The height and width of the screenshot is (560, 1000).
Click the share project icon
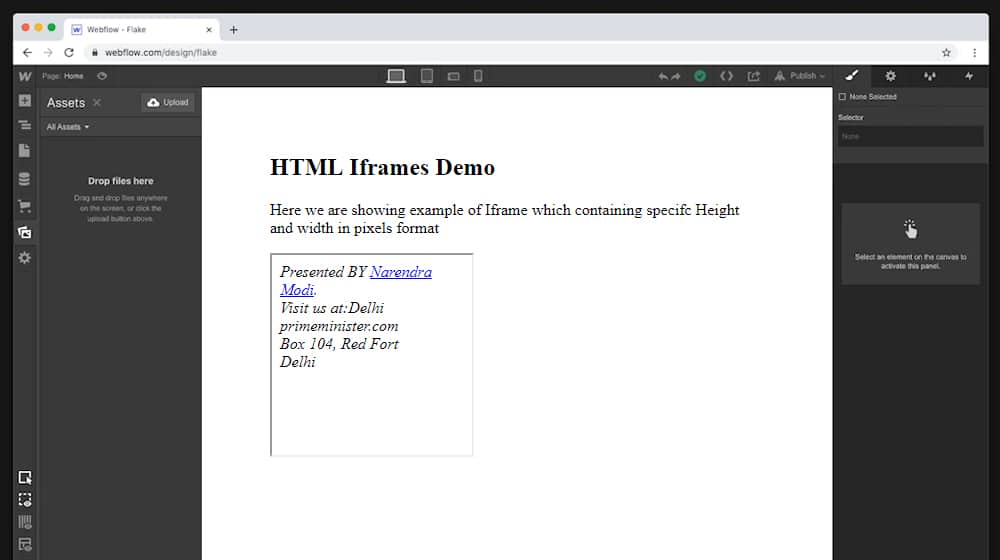[753, 76]
